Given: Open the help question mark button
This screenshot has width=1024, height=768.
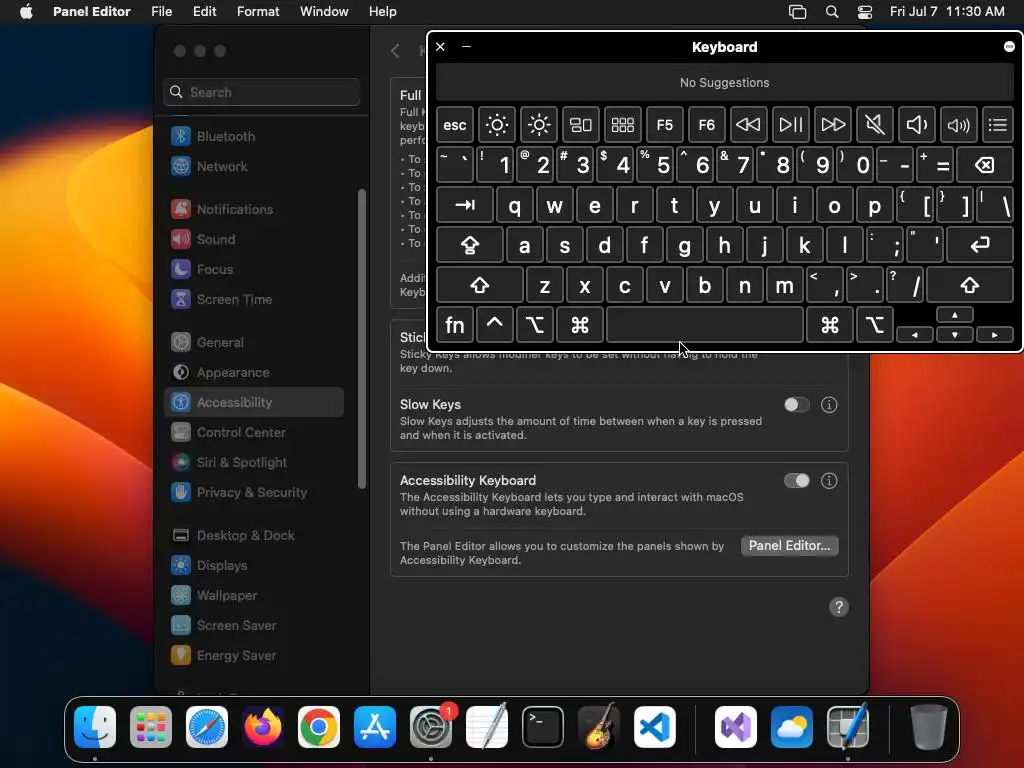Looking at the screenshot, I should (x=839, y=607).
